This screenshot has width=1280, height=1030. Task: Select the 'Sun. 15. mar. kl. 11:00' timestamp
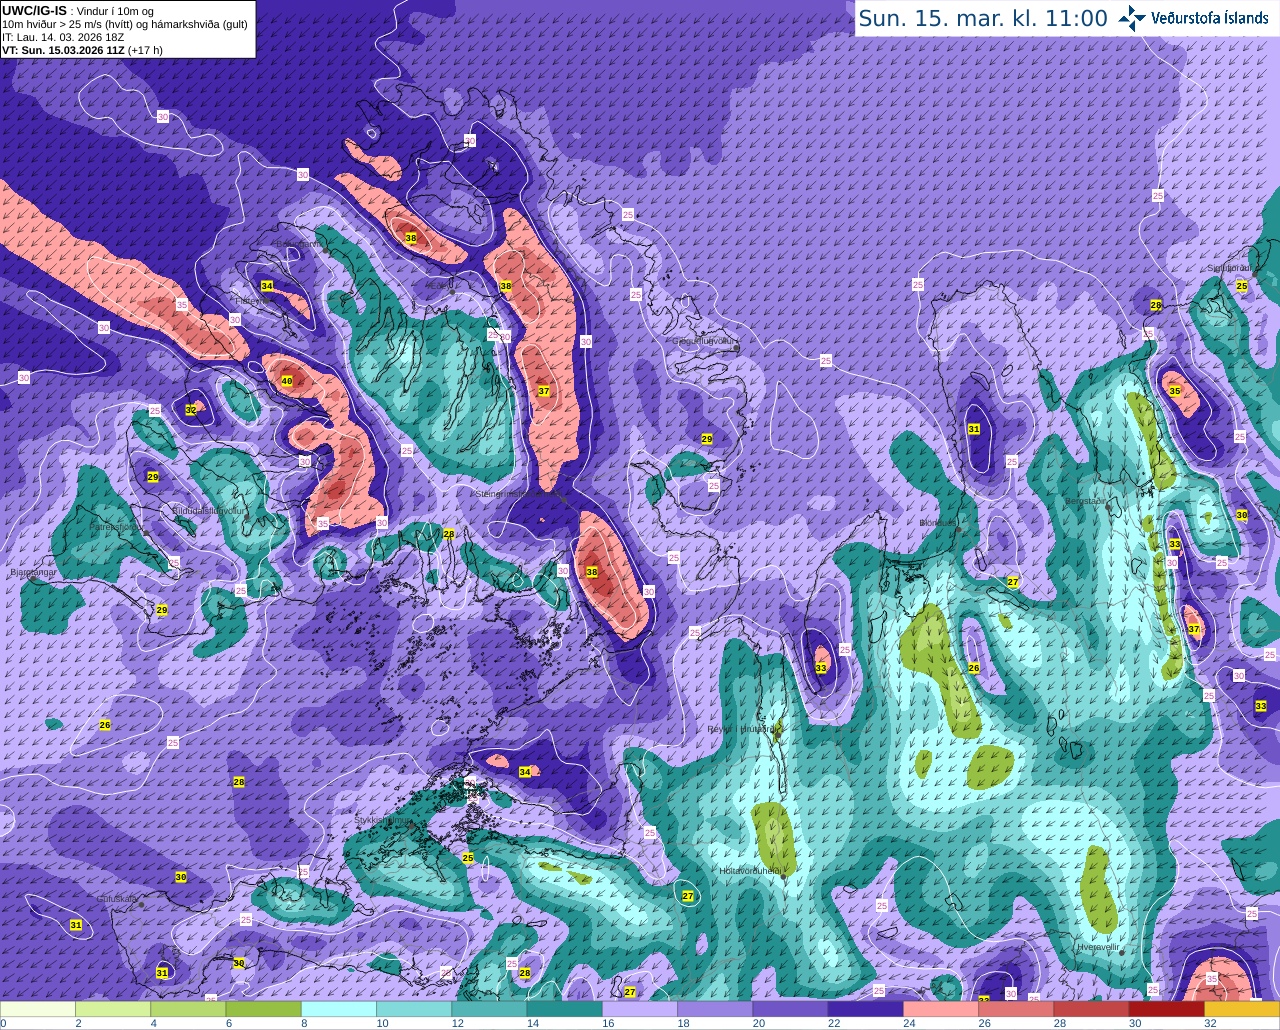(x=983, y=18)
